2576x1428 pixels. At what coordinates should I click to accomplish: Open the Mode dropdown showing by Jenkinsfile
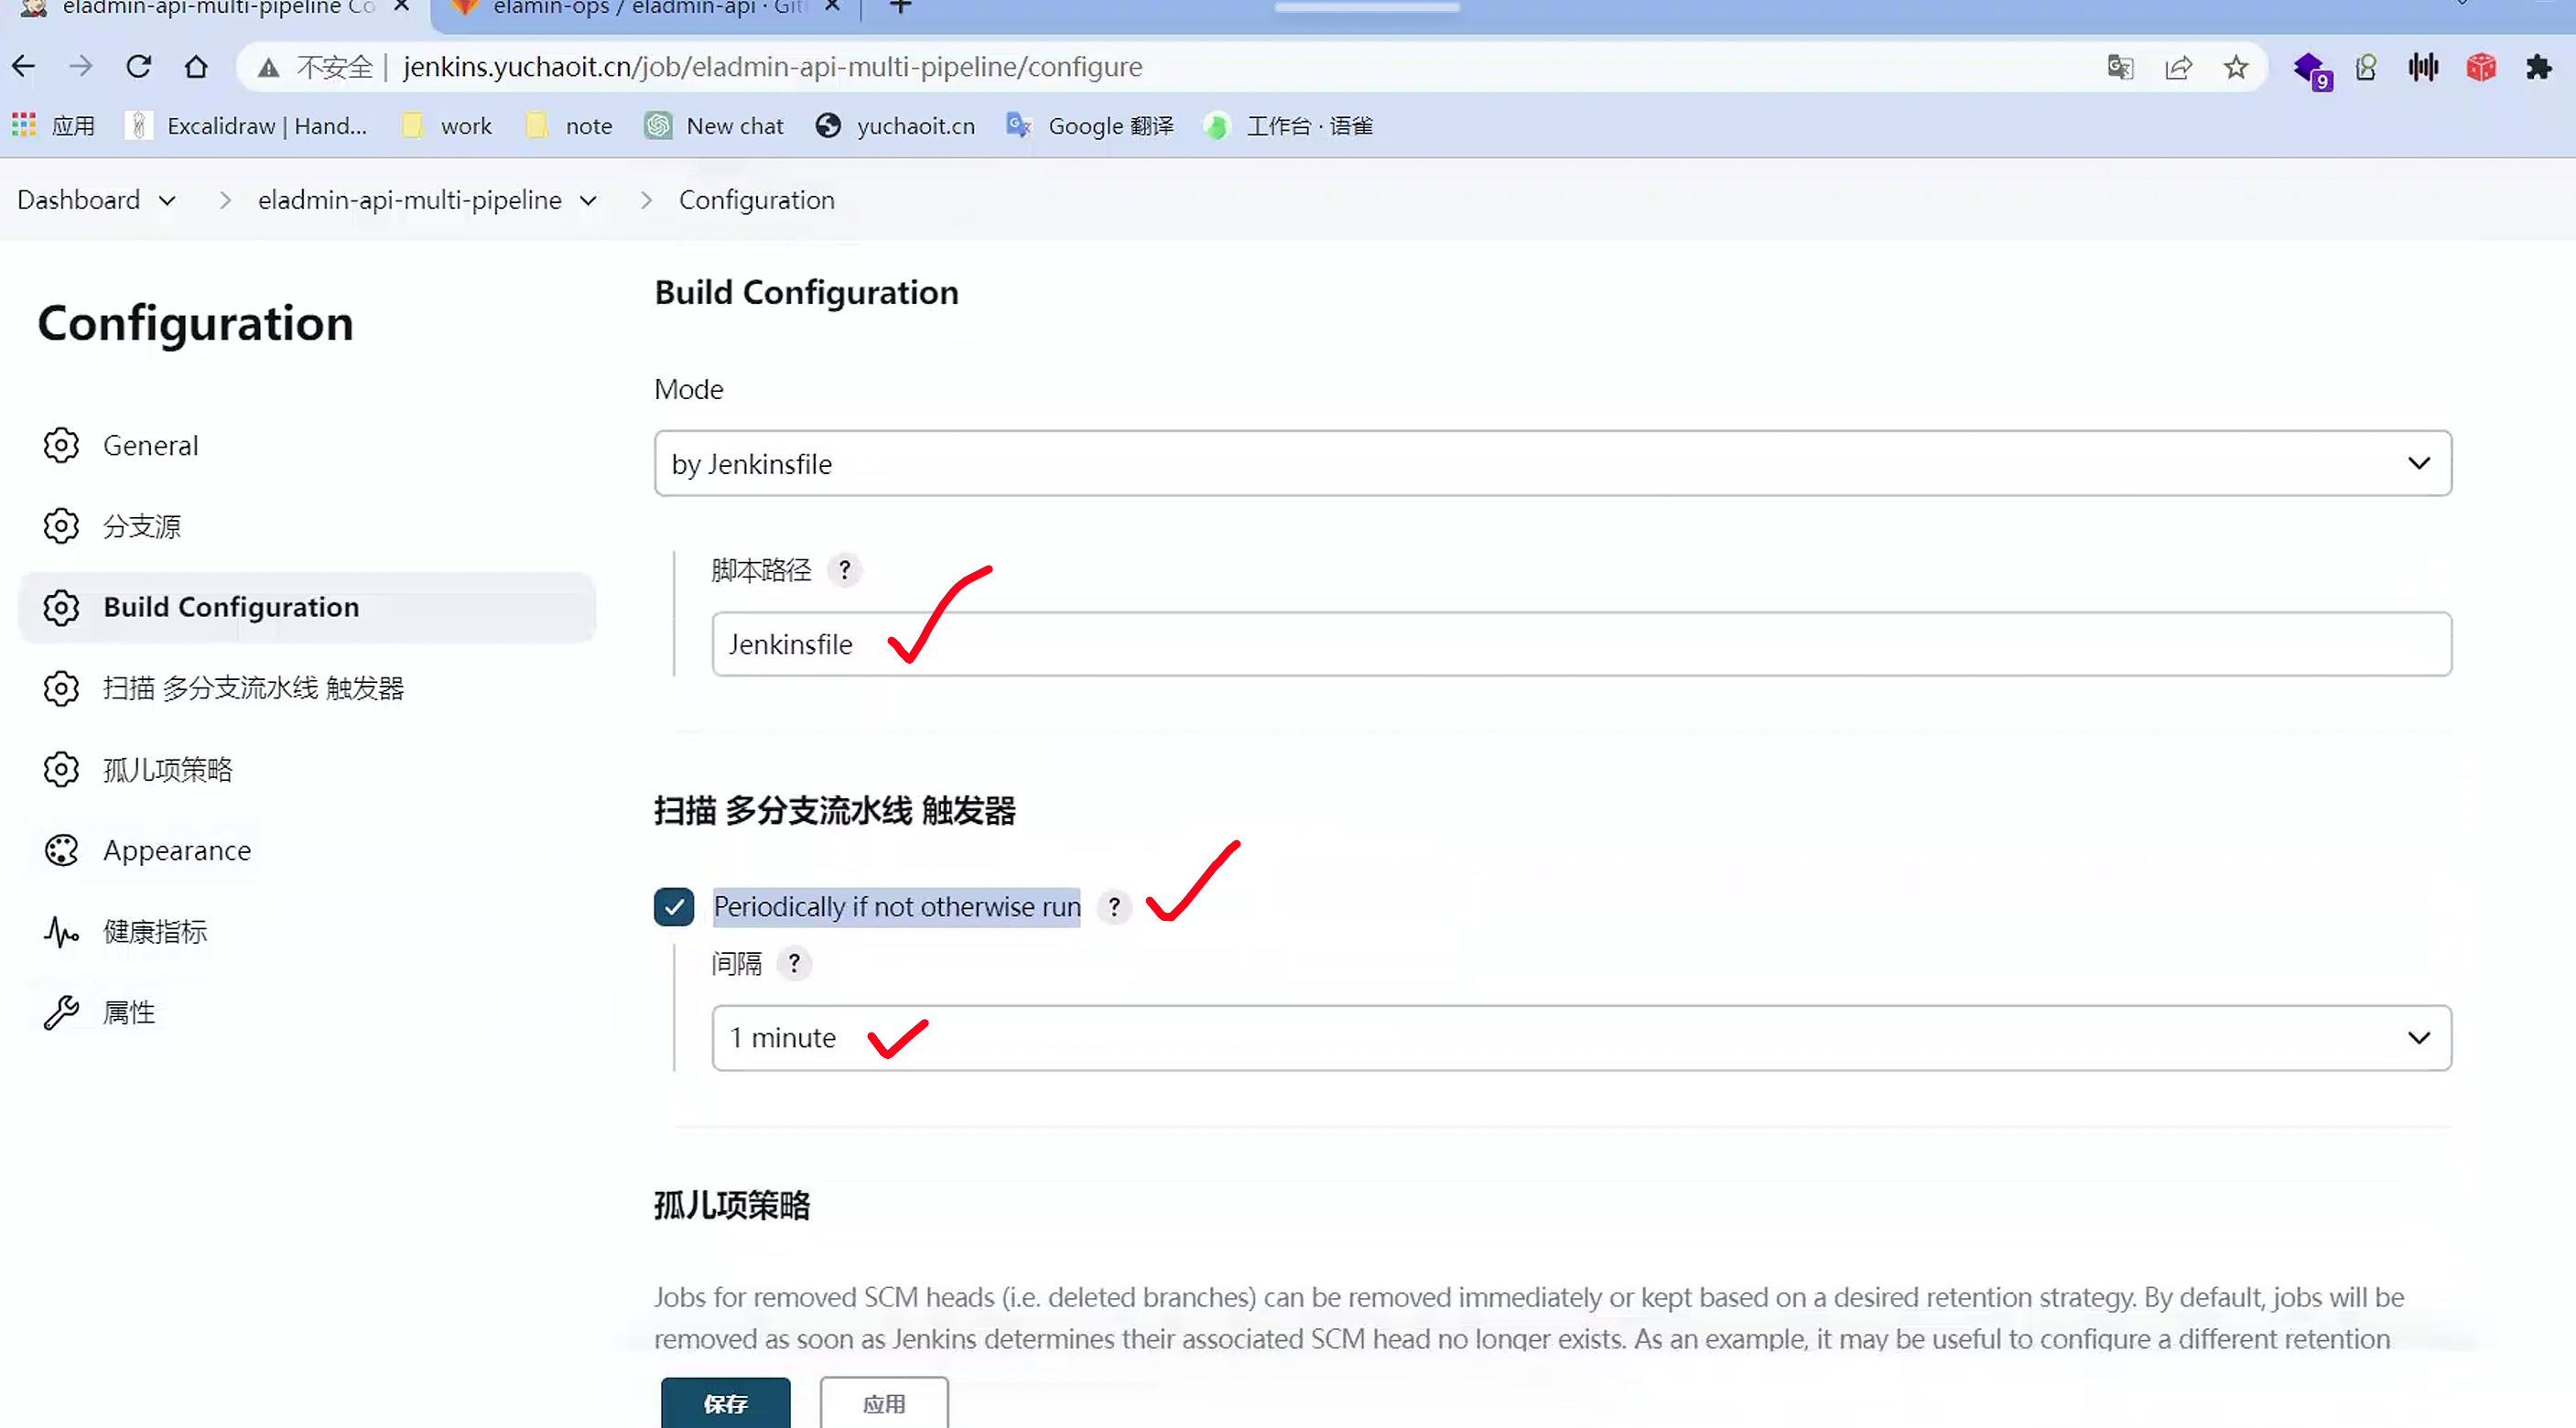coord(1552,463)
